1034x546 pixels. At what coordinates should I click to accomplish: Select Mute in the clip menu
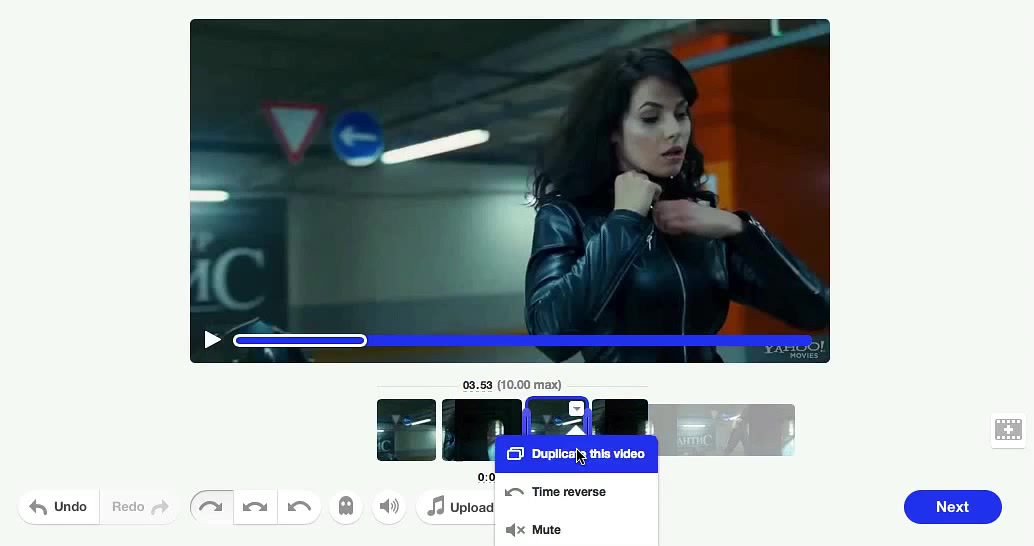pos(546,530)
